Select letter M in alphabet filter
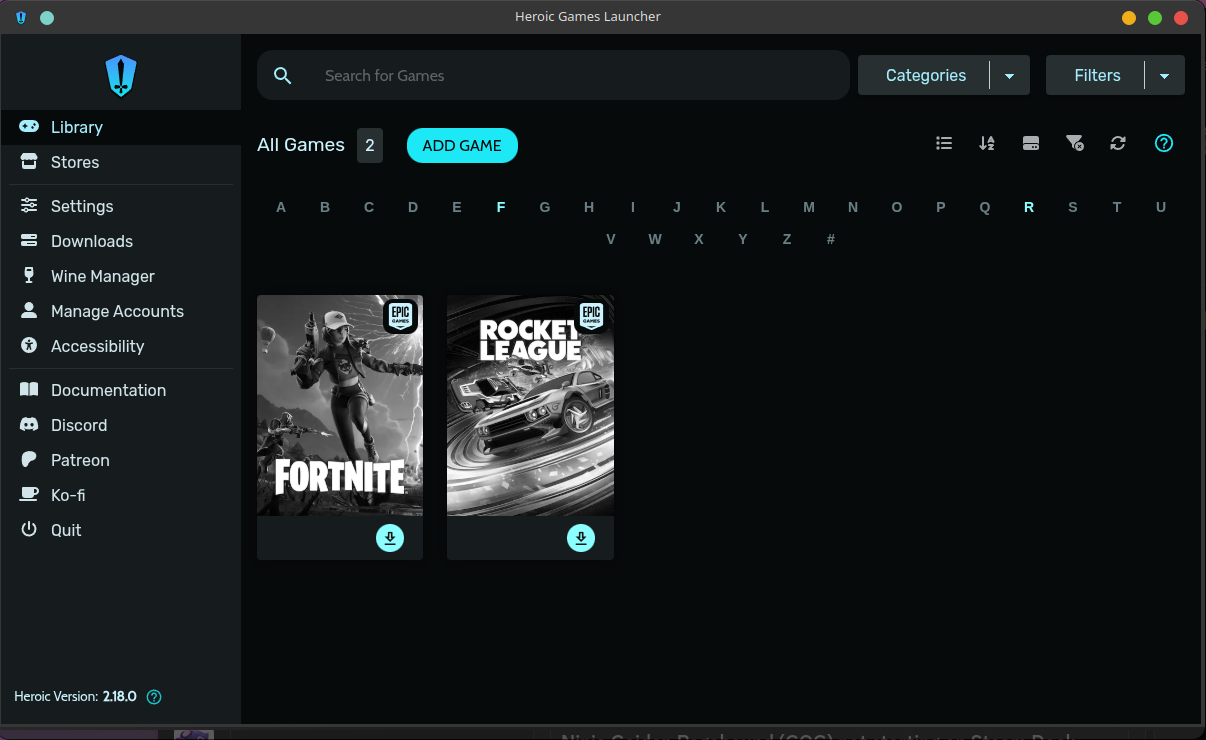Viewport: 1206px width, 740px height. (809, 207)
